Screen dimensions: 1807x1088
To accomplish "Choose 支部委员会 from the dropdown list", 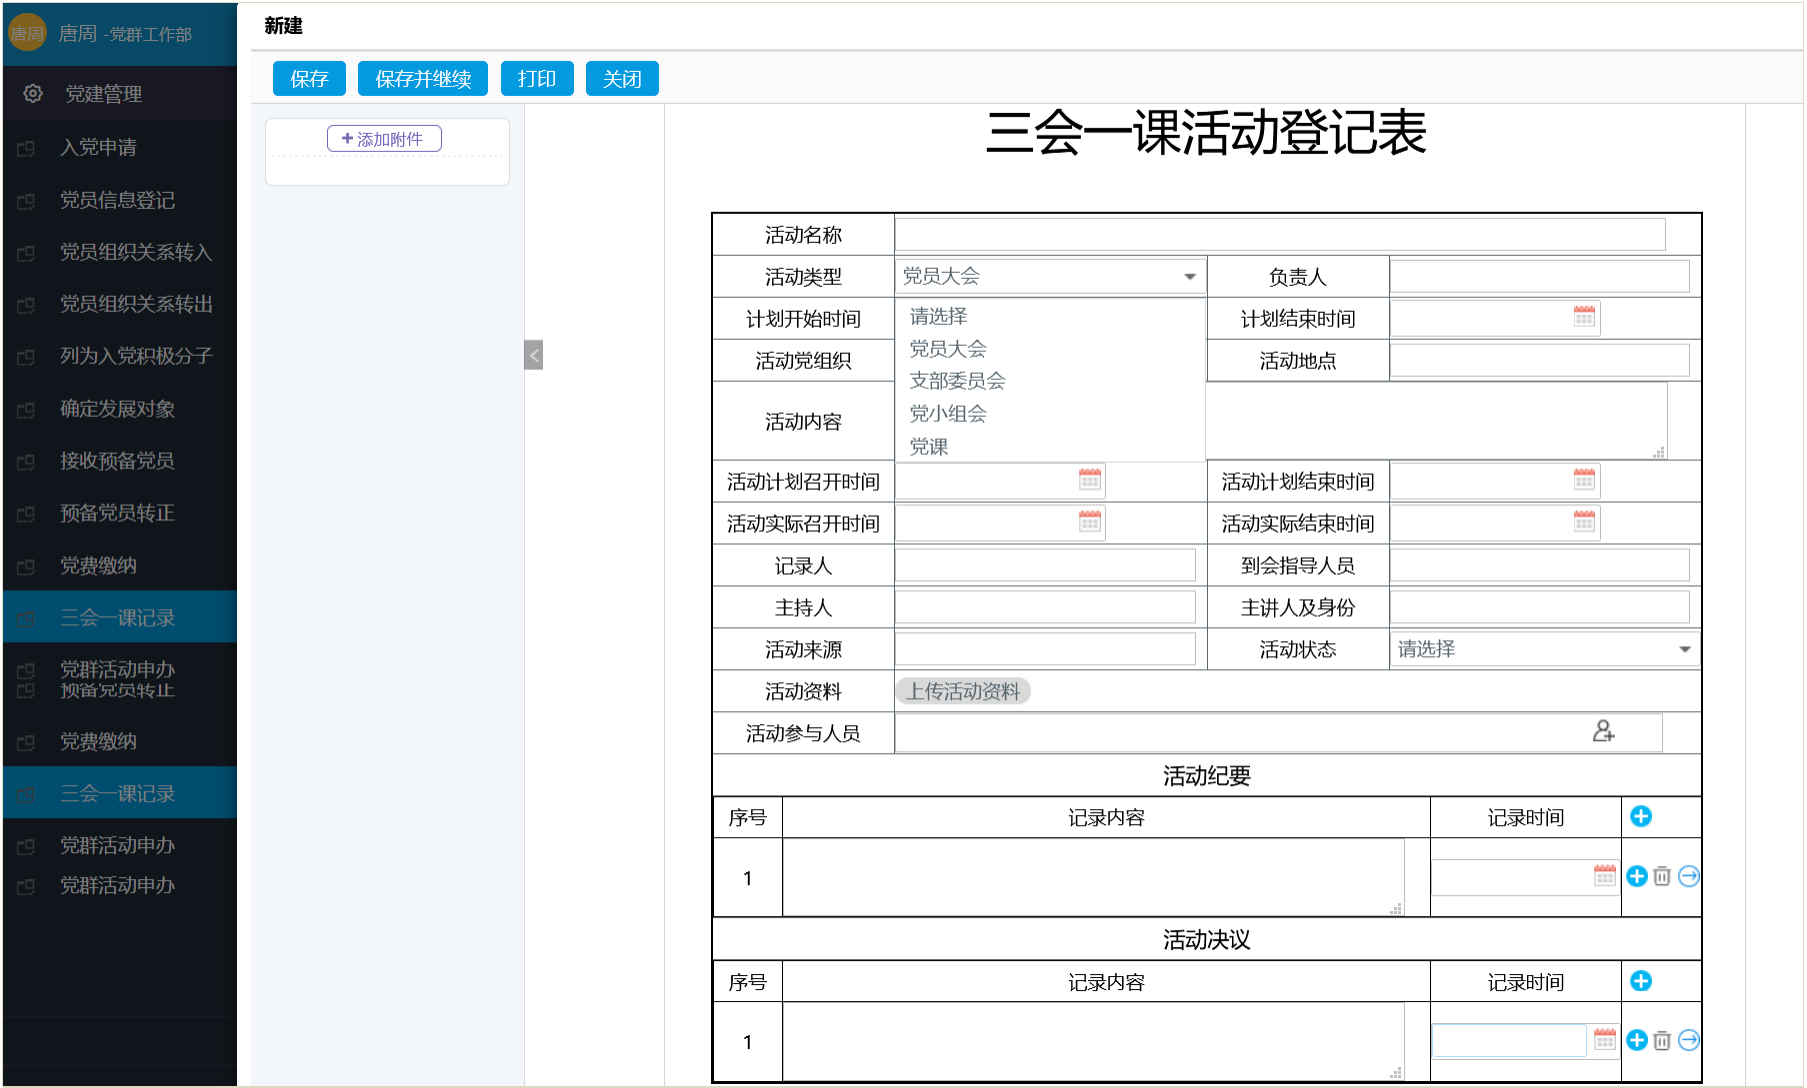I will (x=957, y=381).
